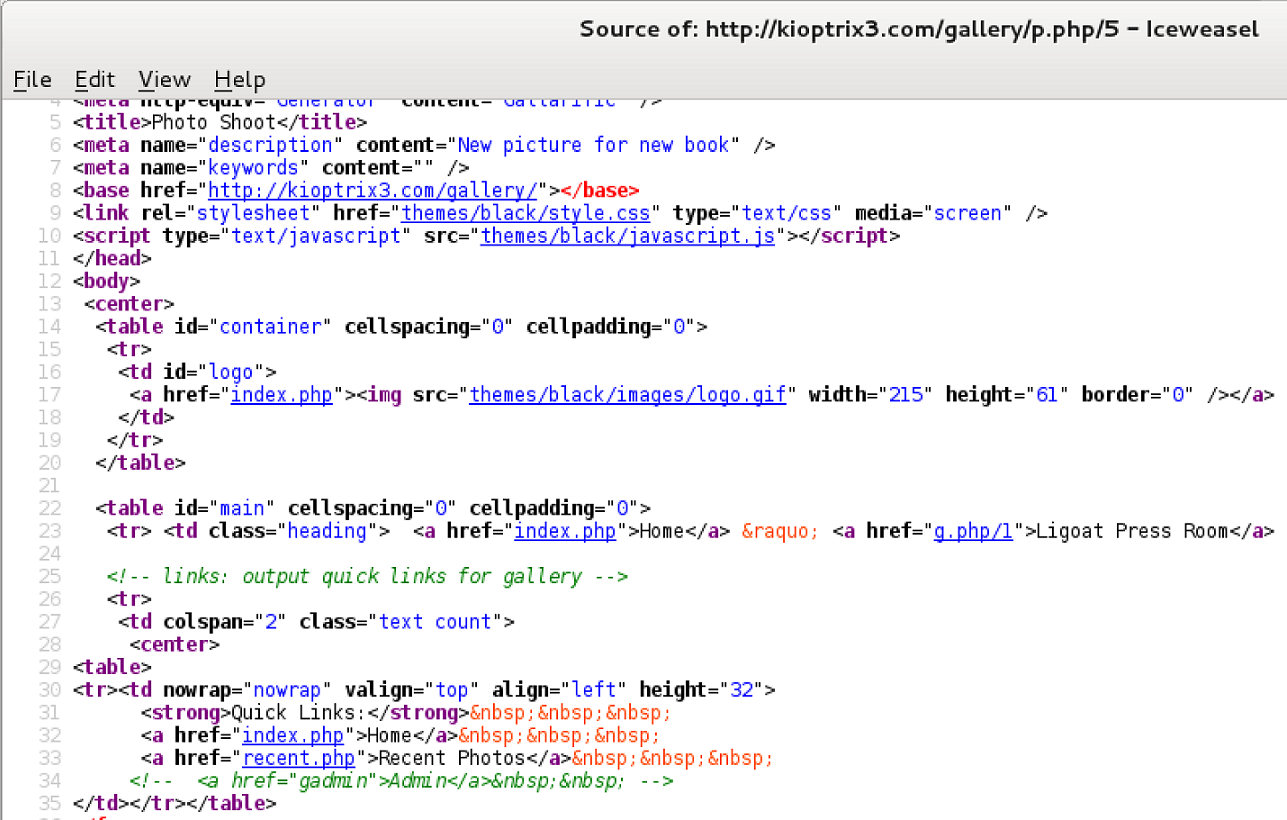Image resolution: width=1287 pixels, height=820 pixels.
Task: Click the "links: output quick links for gallery" comment
Action: [367, 576]
